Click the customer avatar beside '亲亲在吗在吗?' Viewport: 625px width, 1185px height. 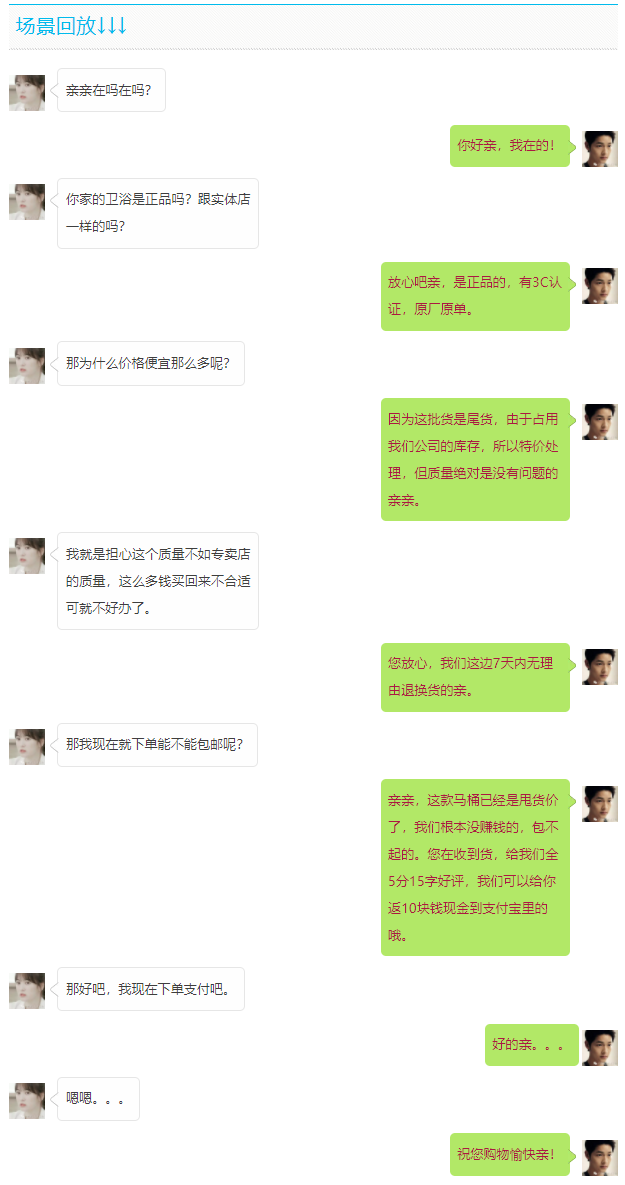26,93
